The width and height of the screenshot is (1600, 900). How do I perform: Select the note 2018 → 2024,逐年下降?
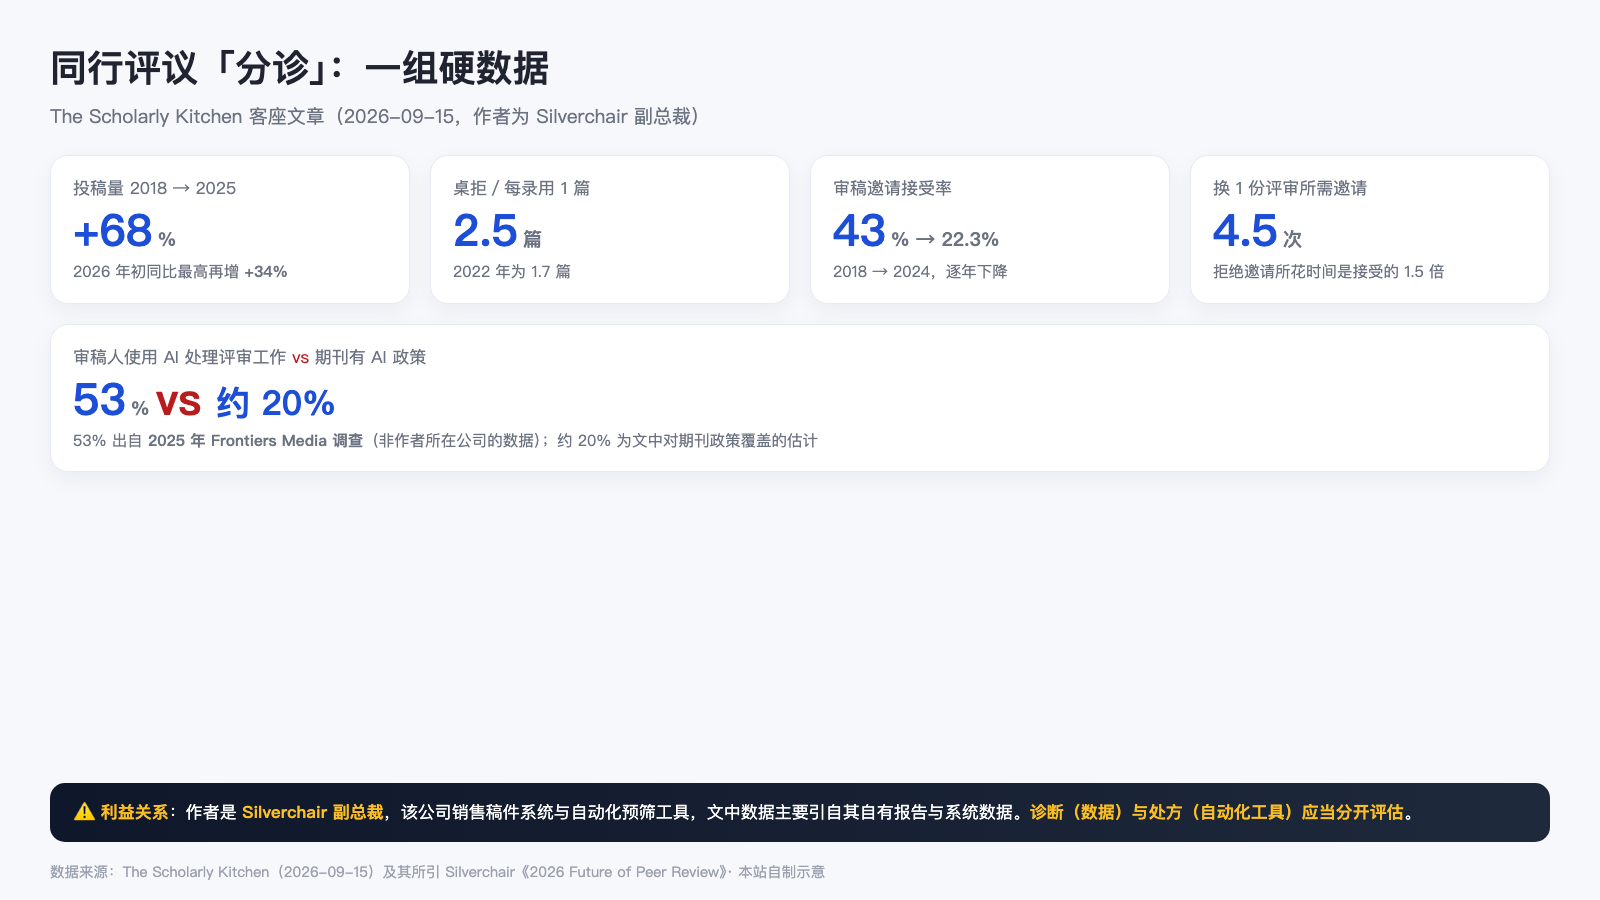pyautogui.click(x=920, y=272)
